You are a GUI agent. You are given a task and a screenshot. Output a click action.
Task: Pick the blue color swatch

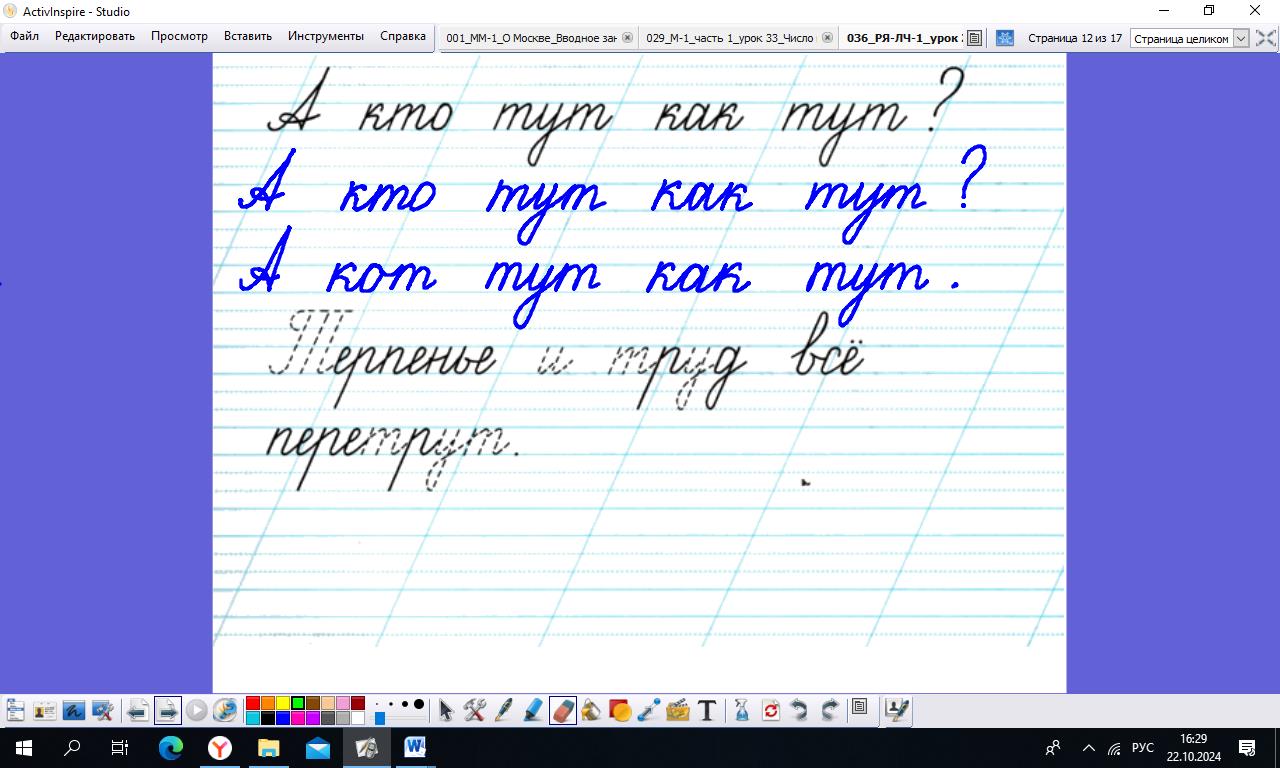tap(283, 718)
